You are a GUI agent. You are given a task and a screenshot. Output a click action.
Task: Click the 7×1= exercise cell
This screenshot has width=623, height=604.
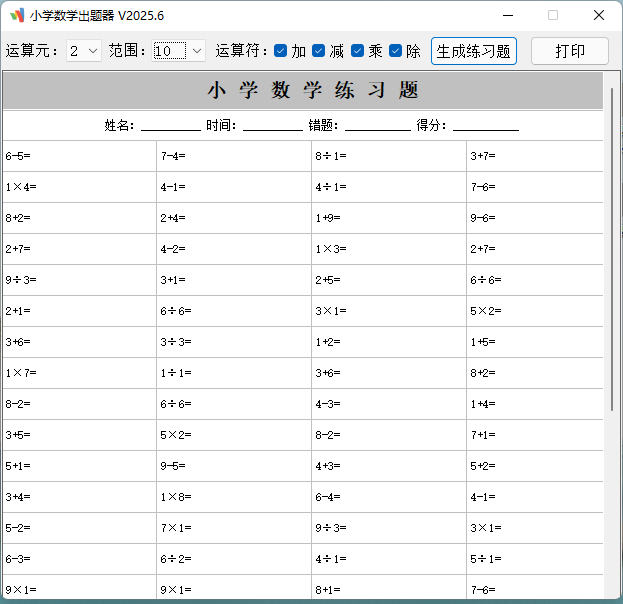(234, 528)
